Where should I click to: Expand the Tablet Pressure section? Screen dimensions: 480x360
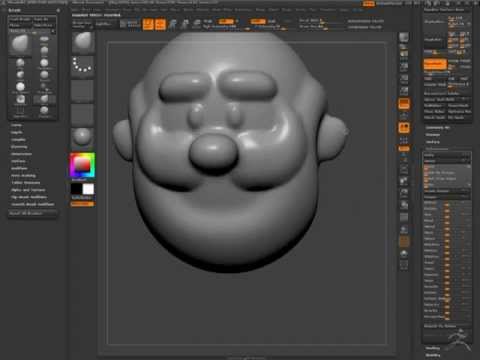tap(26, 183)
